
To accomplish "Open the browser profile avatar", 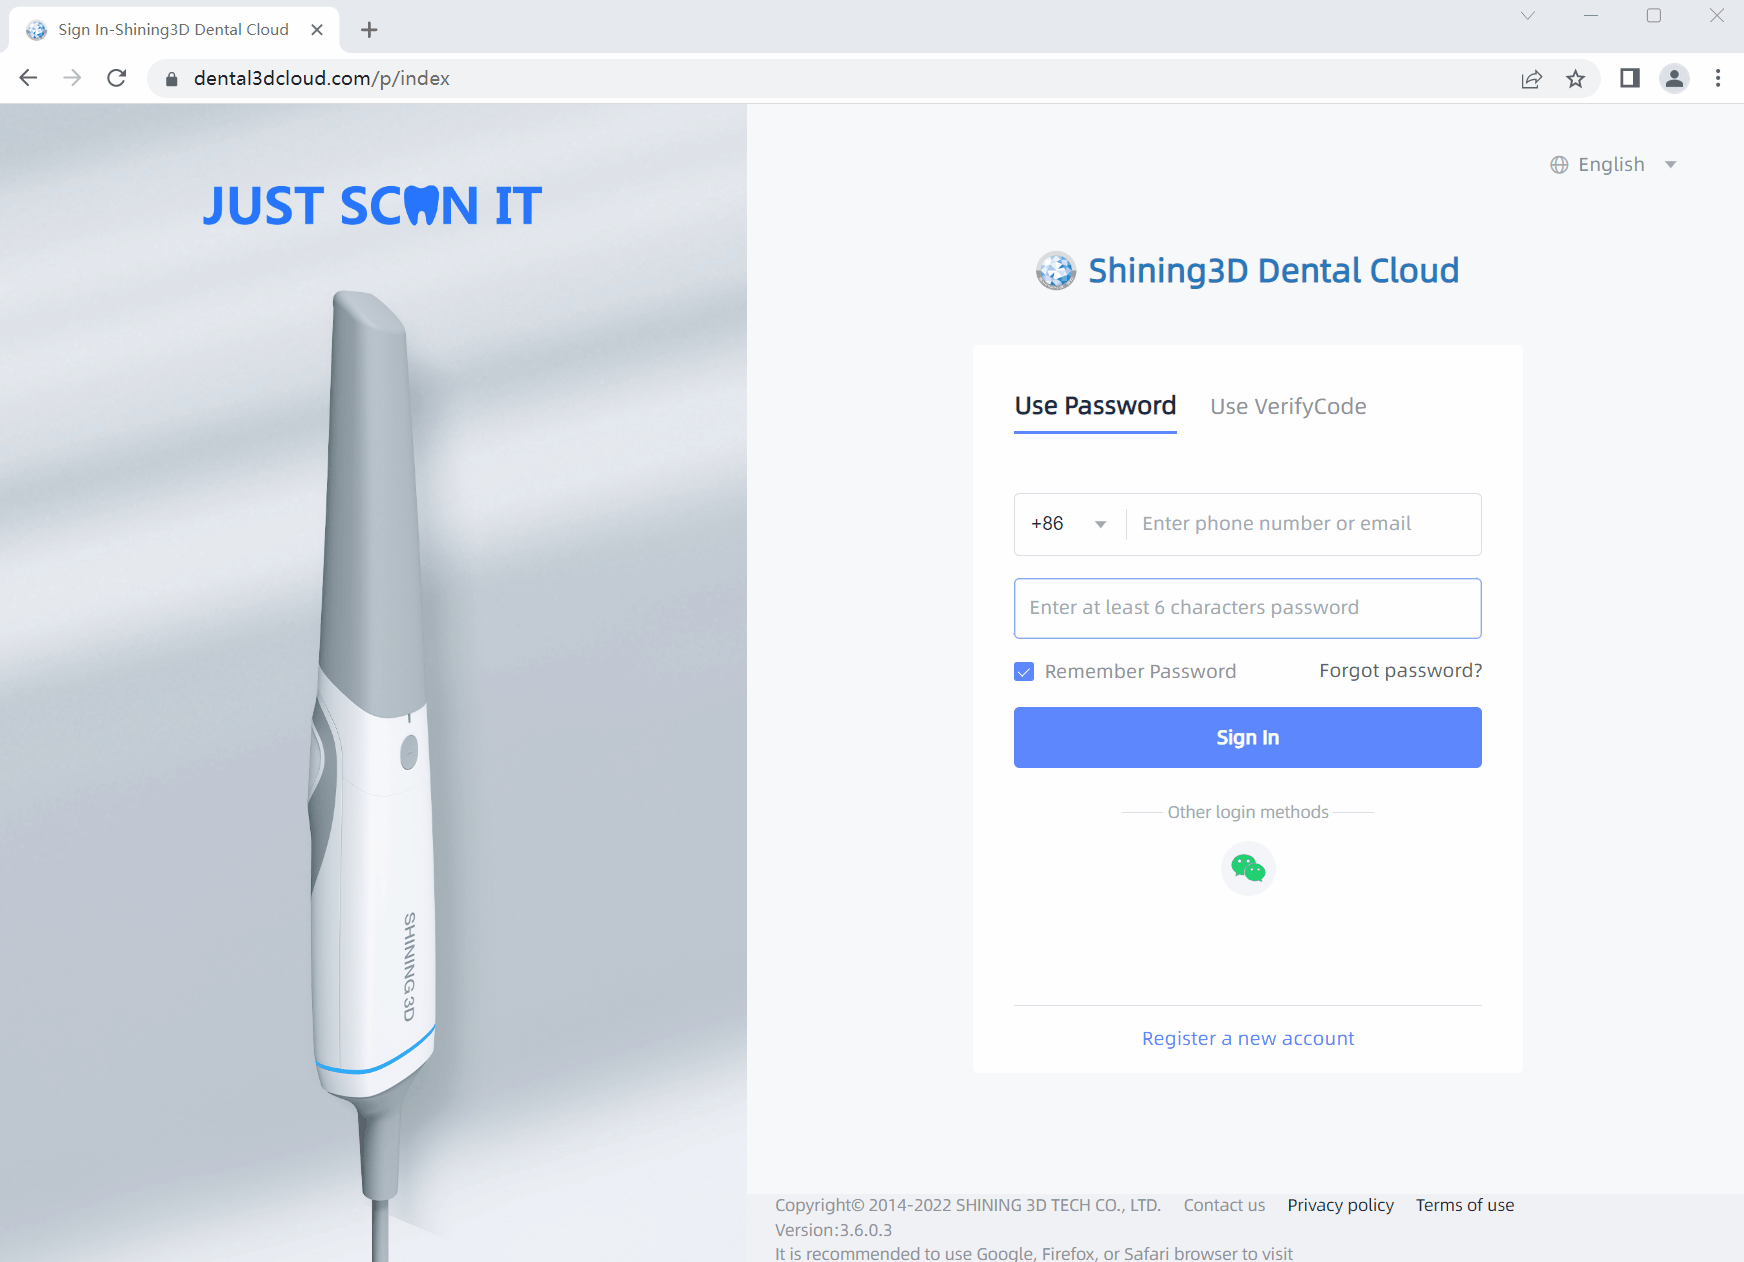I will (1674, 78).
